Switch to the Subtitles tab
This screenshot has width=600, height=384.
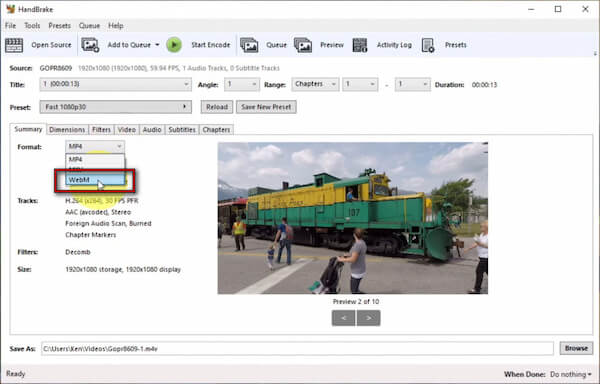tap(182, 130)
